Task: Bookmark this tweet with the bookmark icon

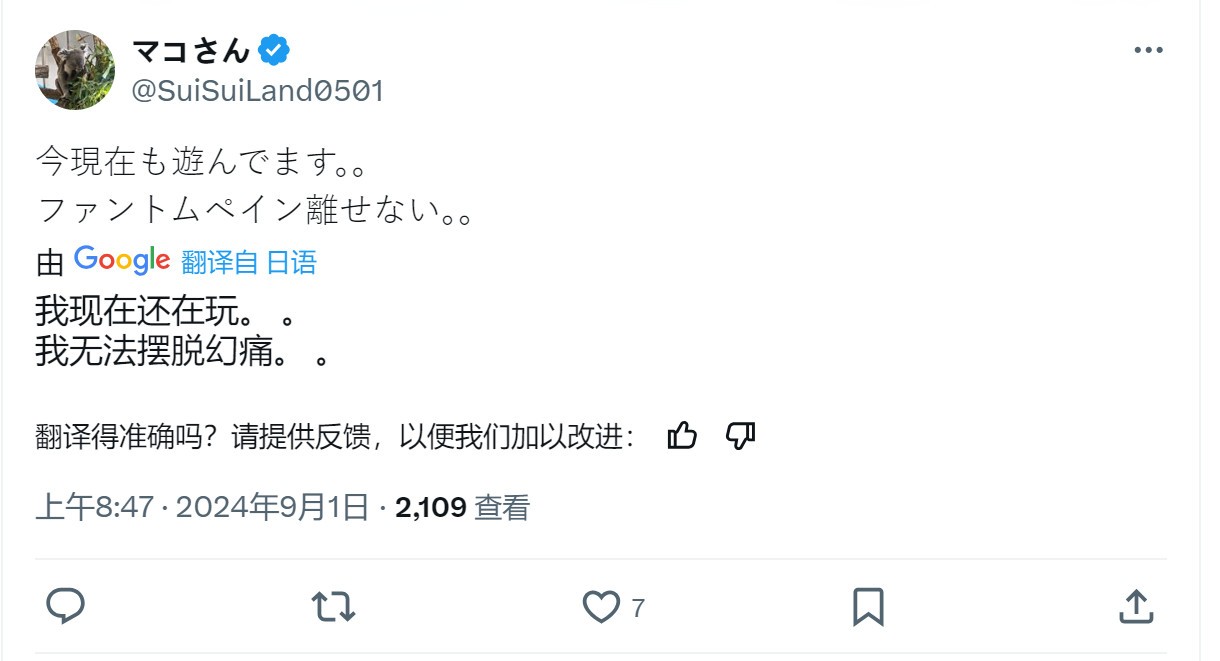Action: (x=870, y=605)
